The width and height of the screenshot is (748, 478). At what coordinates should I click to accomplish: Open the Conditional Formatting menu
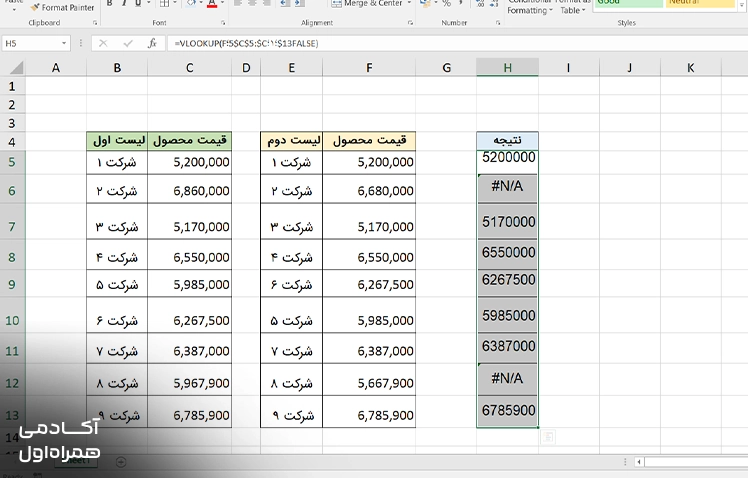tap(530, 7)
